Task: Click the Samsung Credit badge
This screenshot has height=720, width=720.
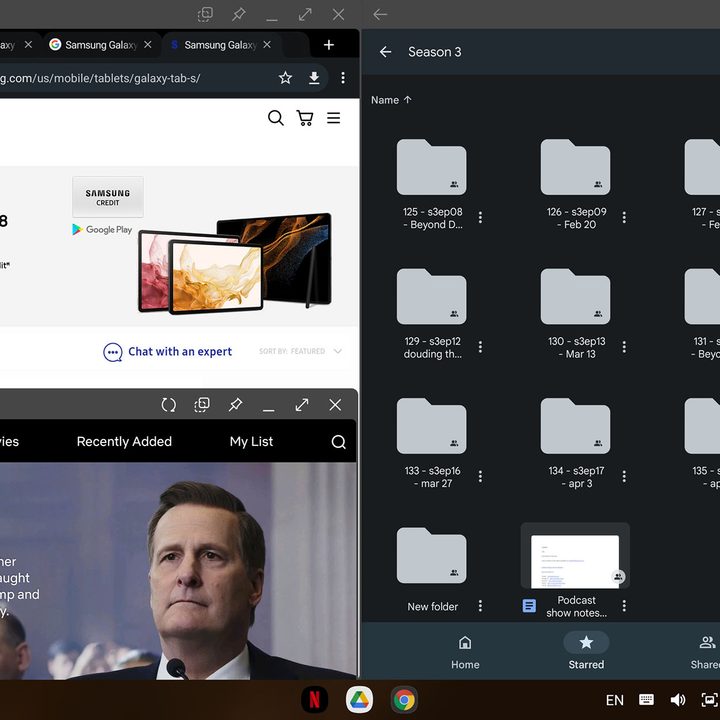Action: pyautogui.click(x=108, y=197)
